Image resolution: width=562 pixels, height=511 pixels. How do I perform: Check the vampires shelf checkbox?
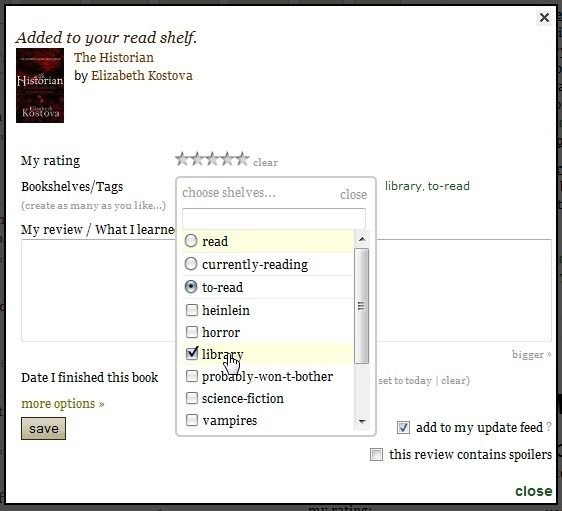[192, 420]
